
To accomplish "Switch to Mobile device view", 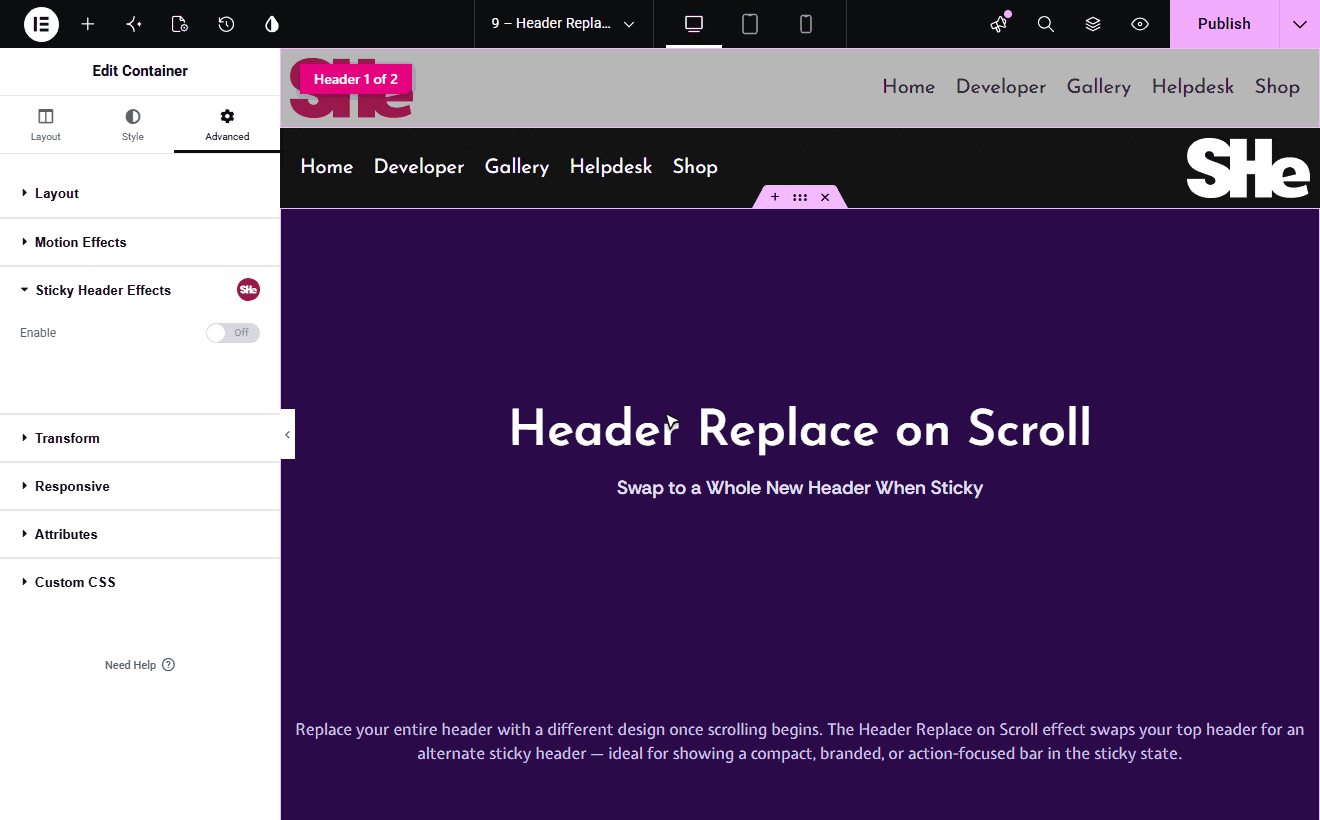I will click(806, 24).
